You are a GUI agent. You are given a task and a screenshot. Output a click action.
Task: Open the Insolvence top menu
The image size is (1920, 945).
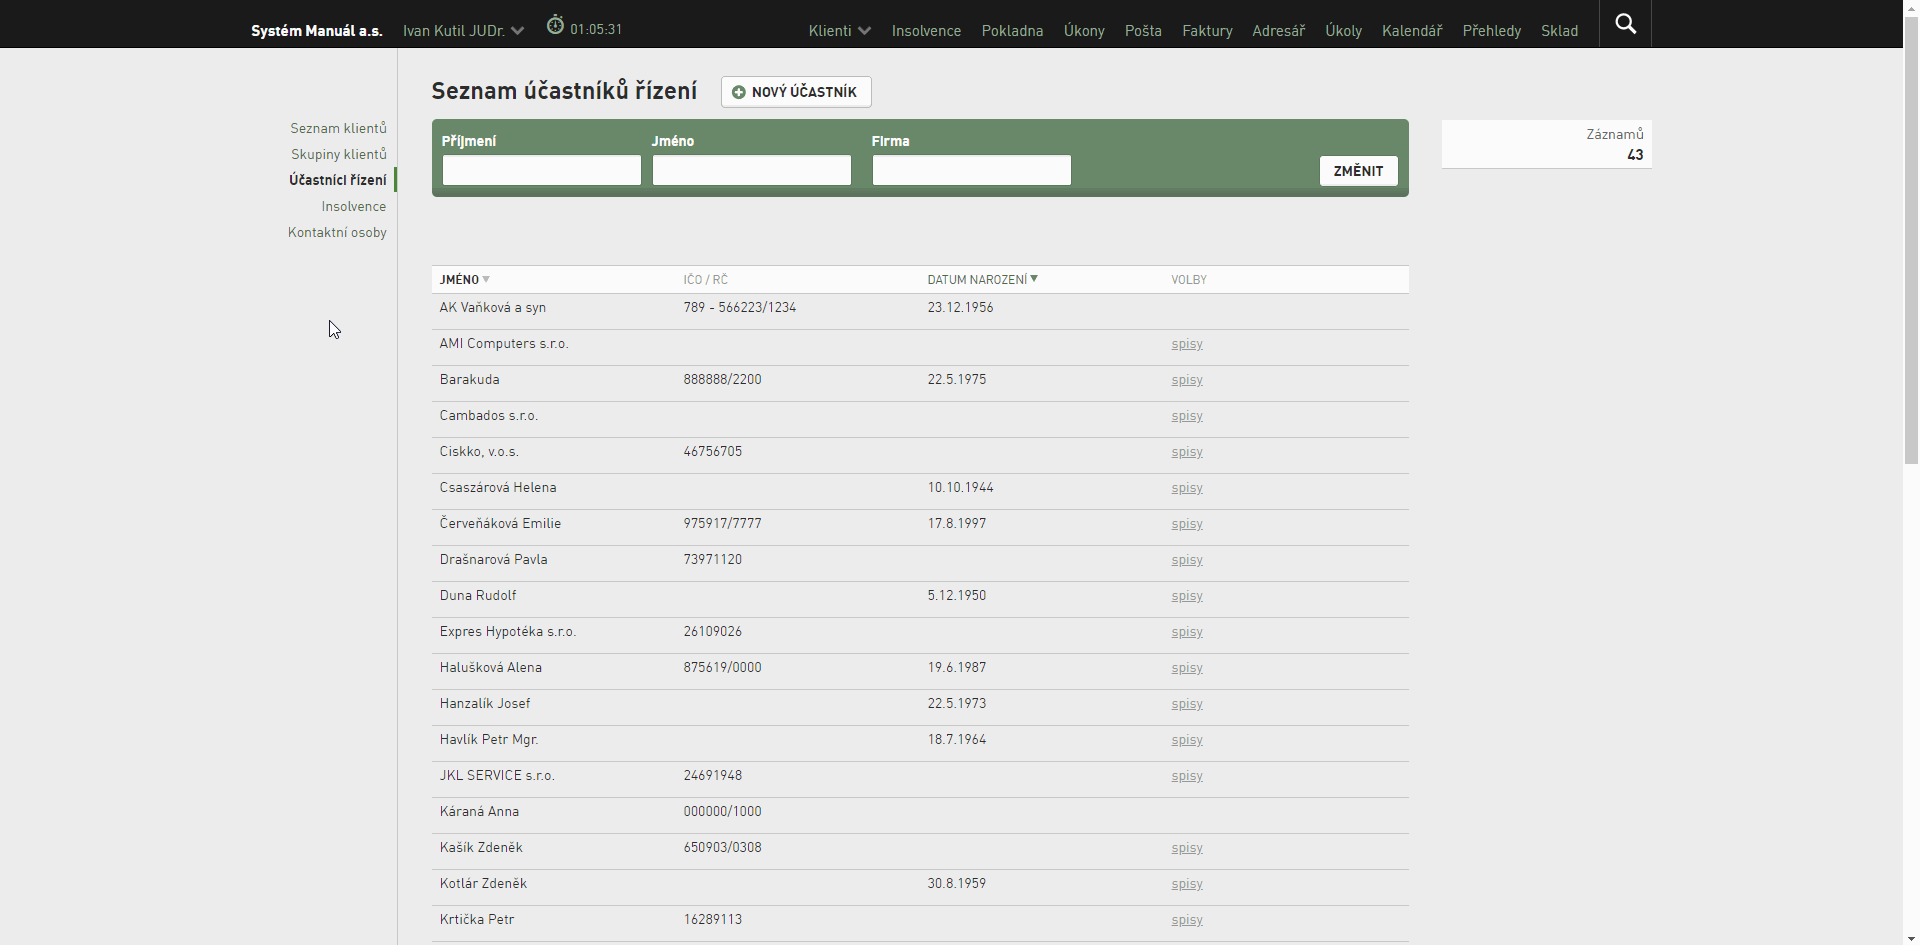[926, 31]
